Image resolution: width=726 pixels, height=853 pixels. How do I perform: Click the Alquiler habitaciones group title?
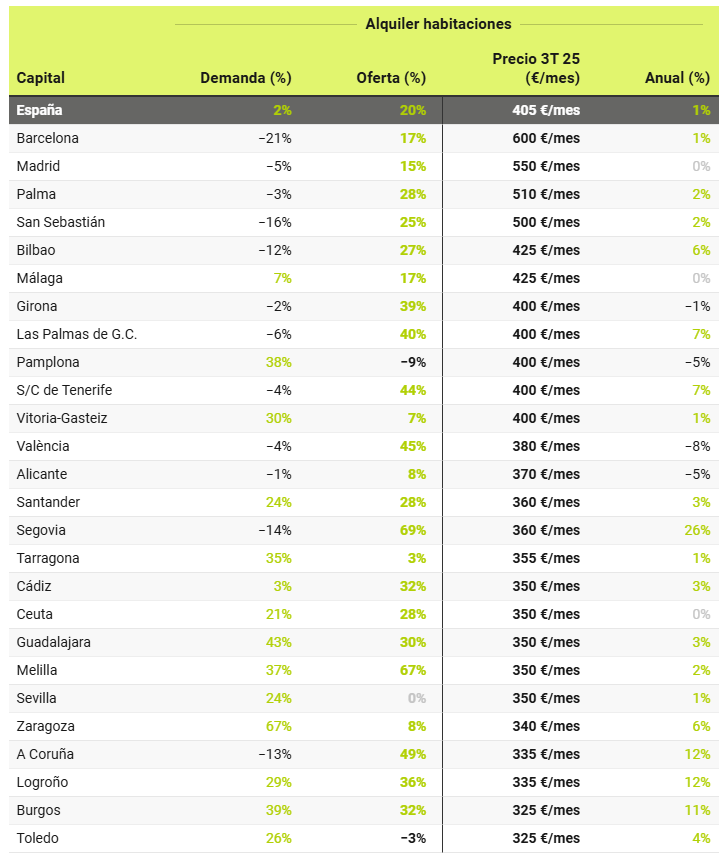[438, 24]
